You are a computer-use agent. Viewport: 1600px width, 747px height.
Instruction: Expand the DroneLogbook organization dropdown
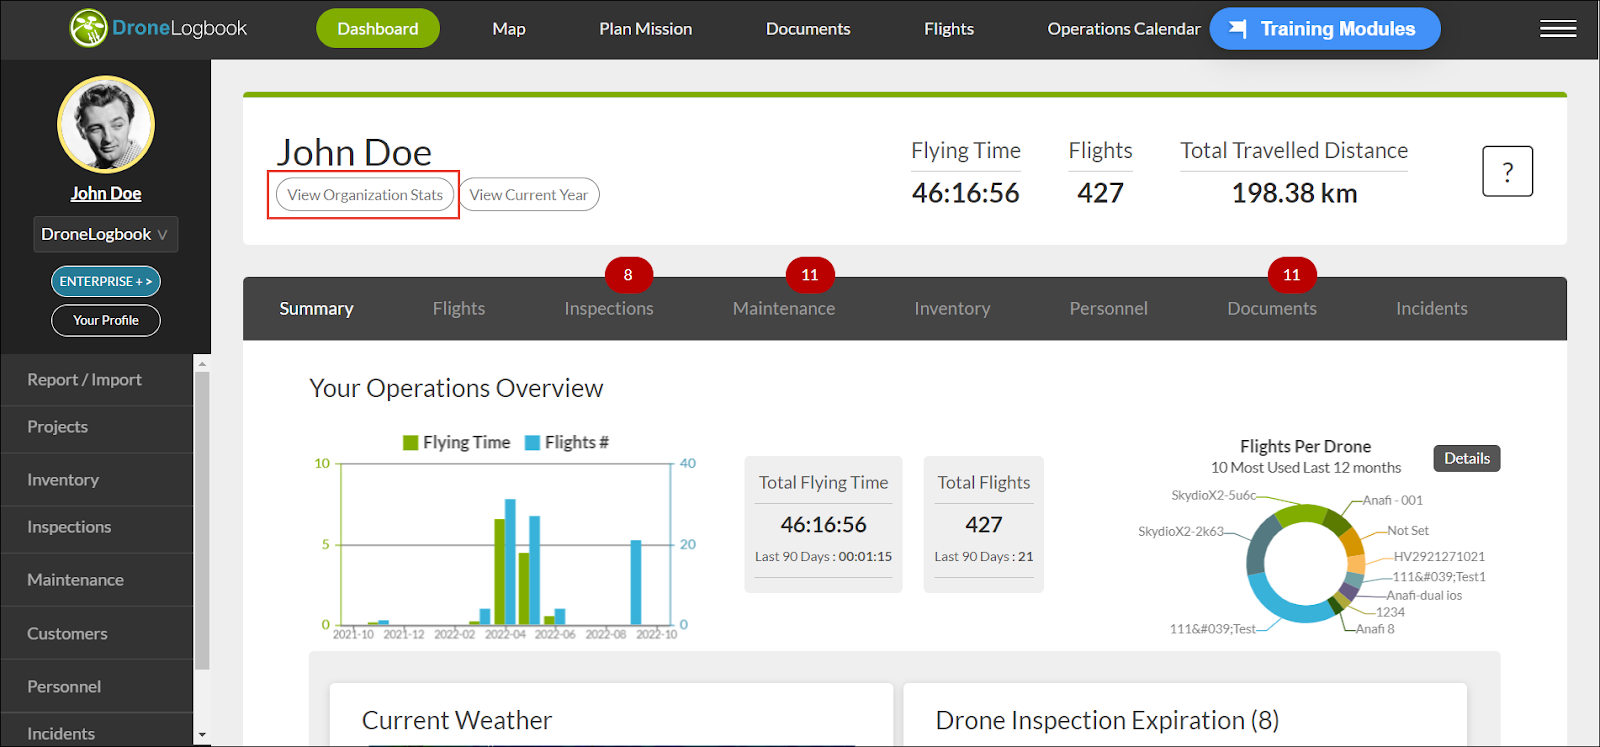(x=106, y=234)
